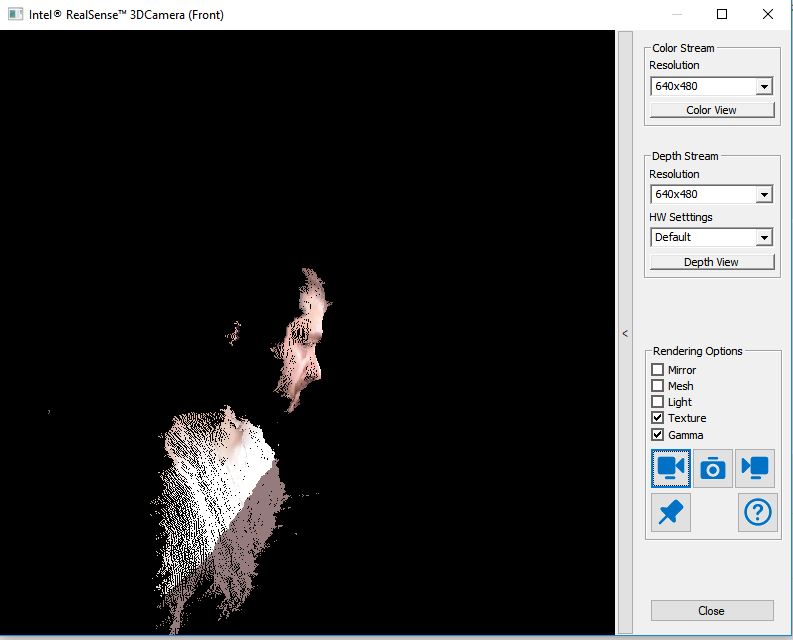Turn on the Light checkbox
This screenshot has width=793, height=640.
coord(657,402)
